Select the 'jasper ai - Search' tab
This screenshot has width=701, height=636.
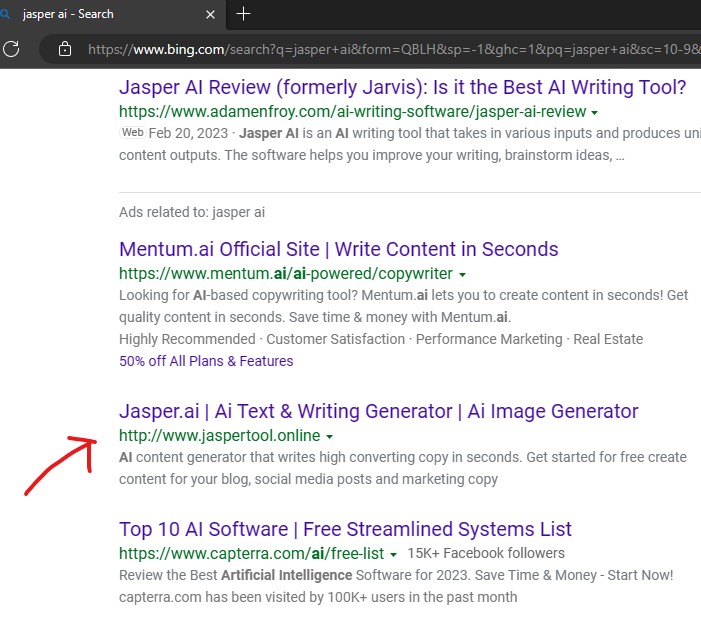pyautogui.click(x=113, y=14)
